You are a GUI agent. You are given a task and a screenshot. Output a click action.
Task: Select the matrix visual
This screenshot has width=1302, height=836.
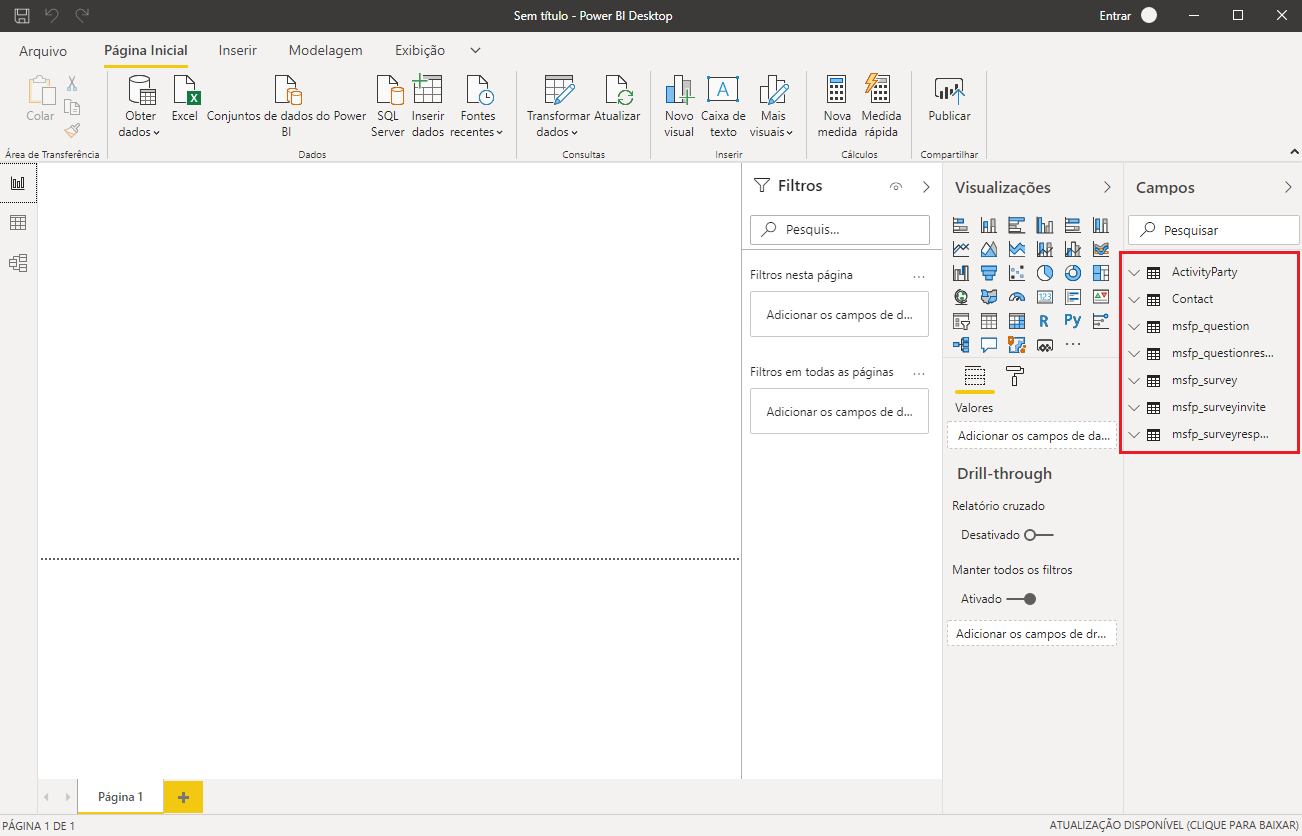(x=1017, y=321)
